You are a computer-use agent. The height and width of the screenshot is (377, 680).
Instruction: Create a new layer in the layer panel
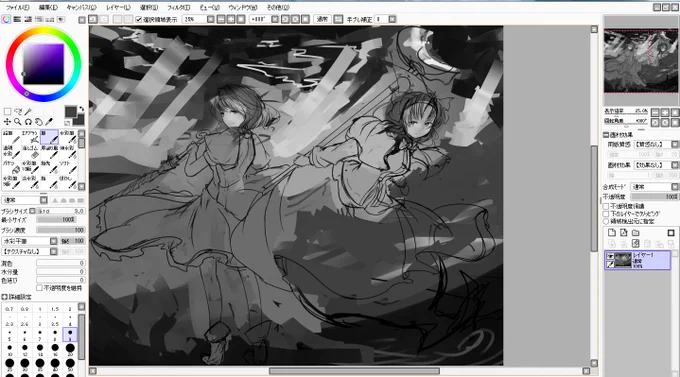click(x=611, y=233)
